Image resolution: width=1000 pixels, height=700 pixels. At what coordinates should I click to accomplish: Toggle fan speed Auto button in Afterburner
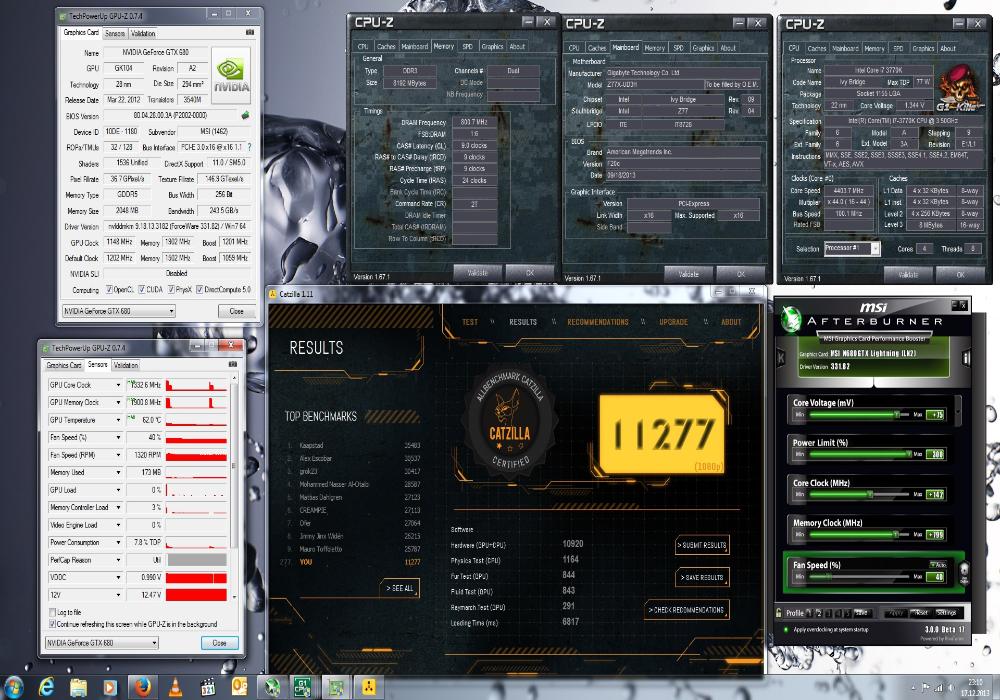pos(938,565)
